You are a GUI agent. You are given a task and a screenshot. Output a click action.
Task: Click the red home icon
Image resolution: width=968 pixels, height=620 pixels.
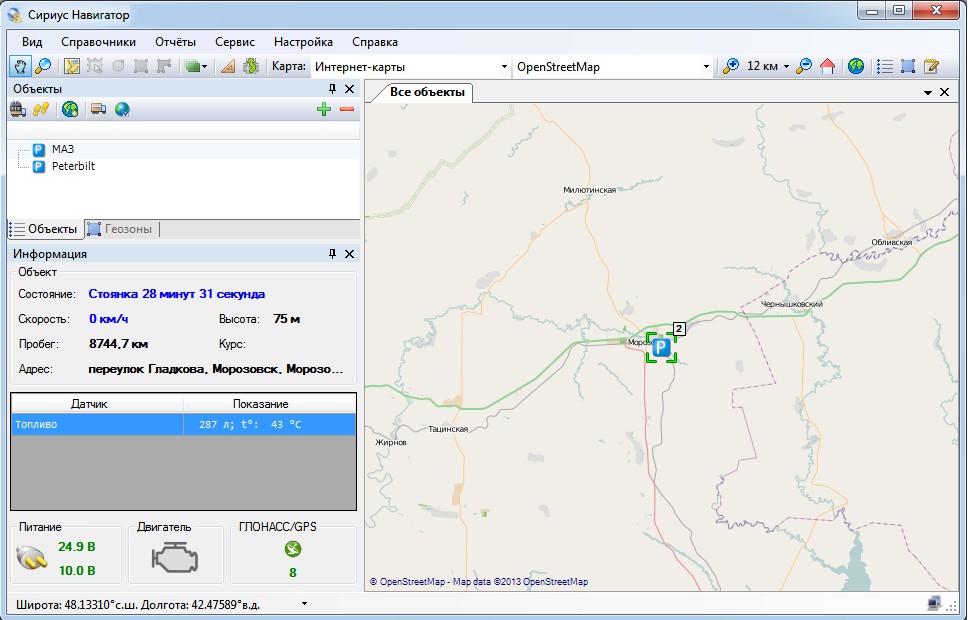pos(827,67)
